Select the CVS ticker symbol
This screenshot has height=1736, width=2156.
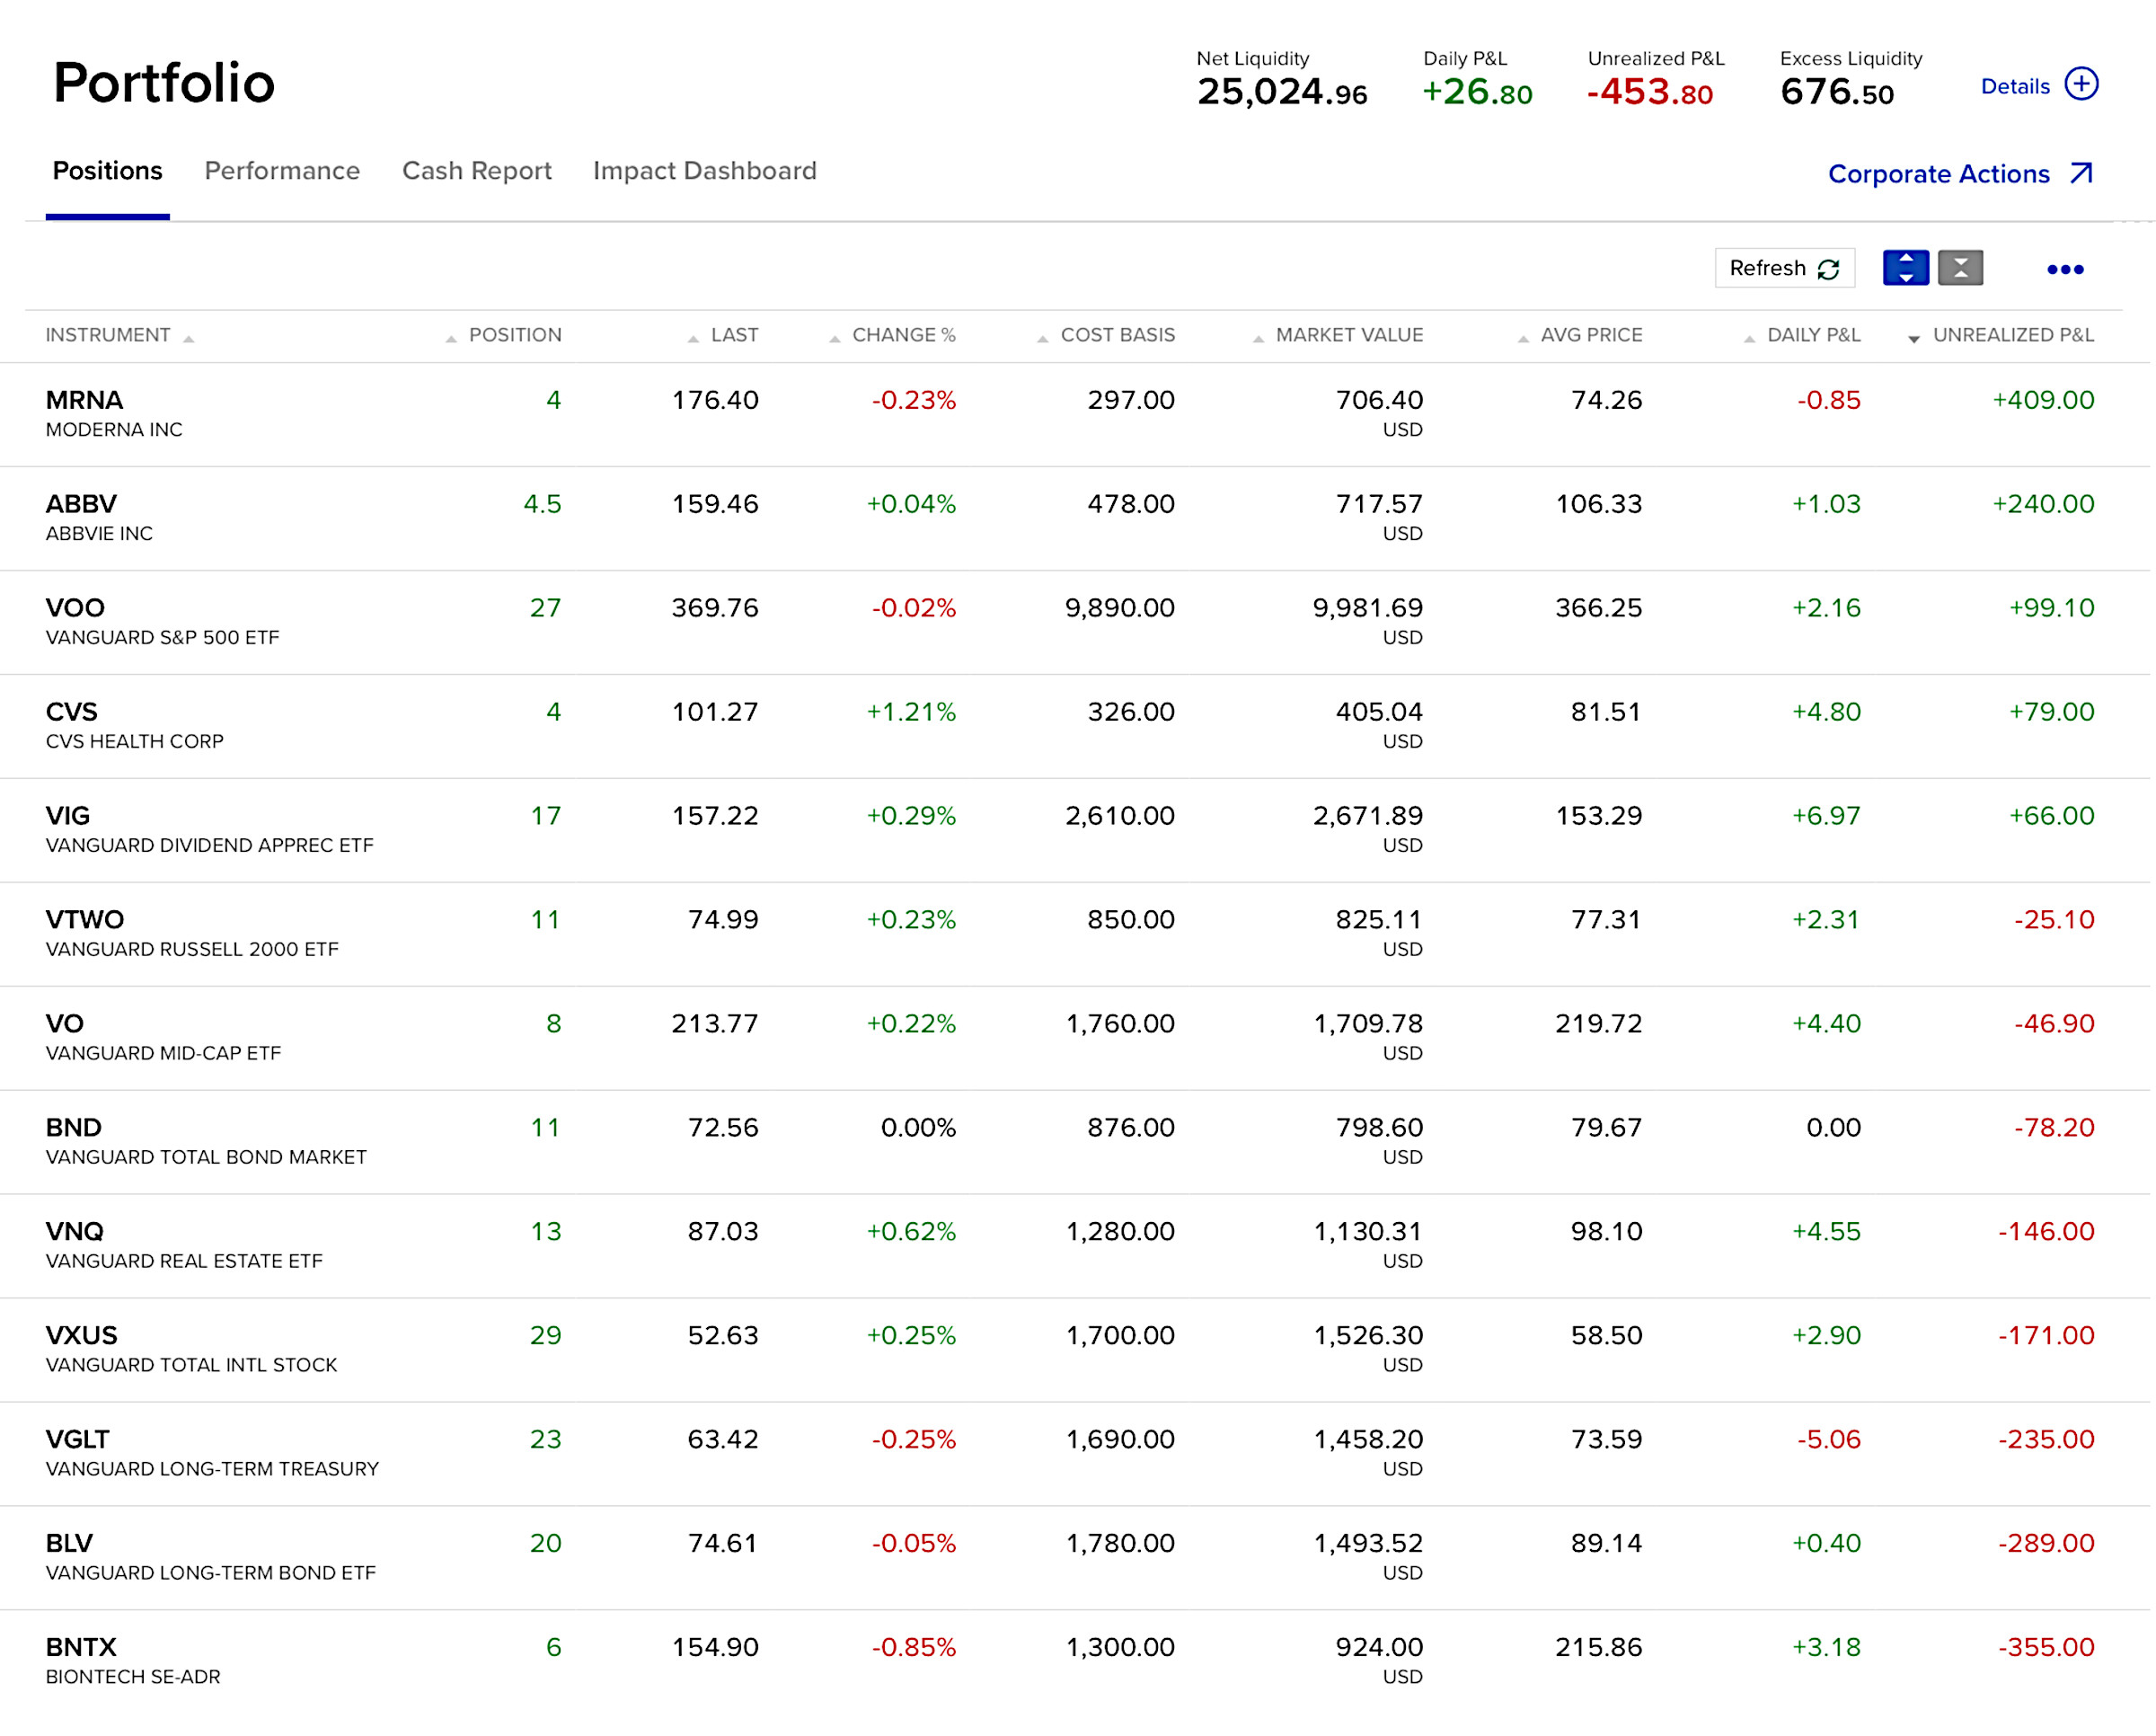click(x=71, y=712)
